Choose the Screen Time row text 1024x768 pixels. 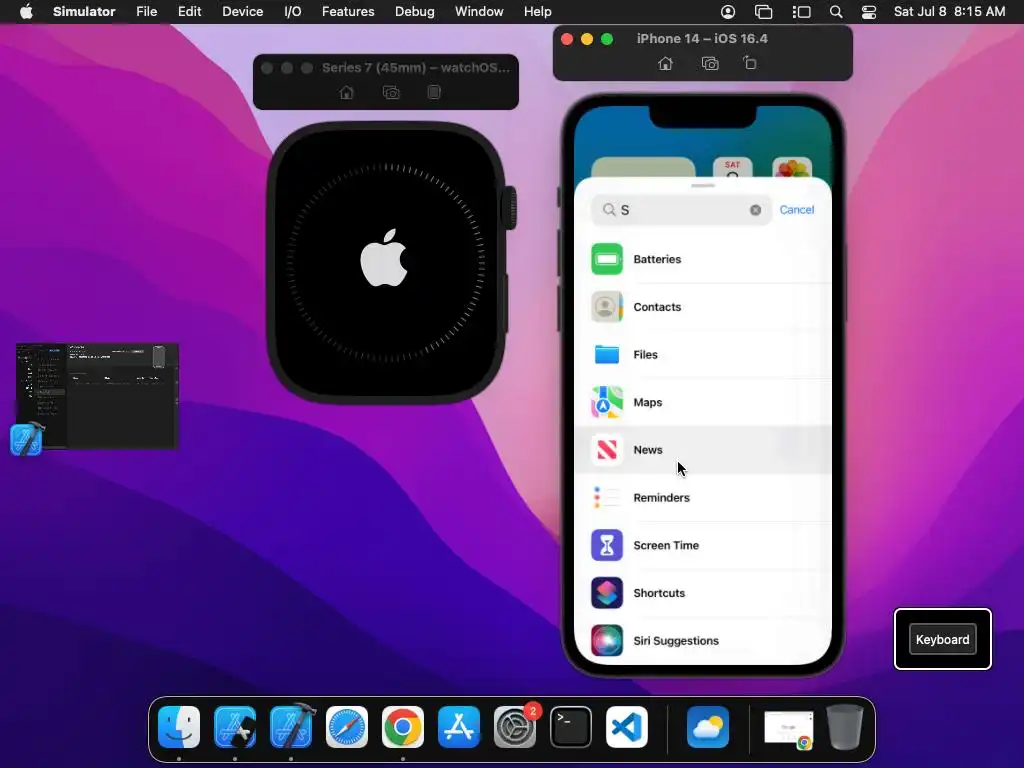[x=666, y=545]
